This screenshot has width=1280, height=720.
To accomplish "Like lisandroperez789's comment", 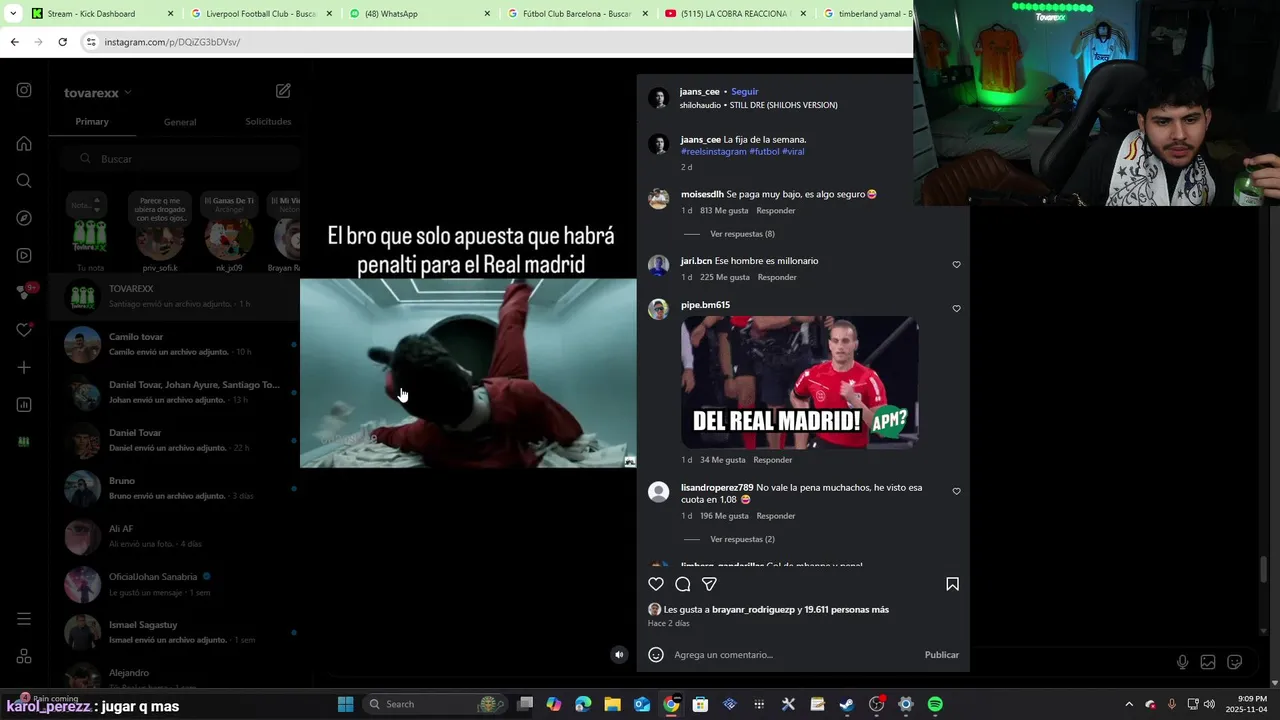I will pos(956,492).
